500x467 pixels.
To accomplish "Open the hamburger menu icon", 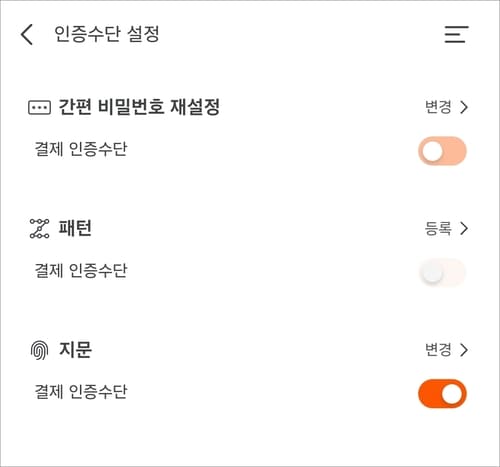I will pos(456,34).
